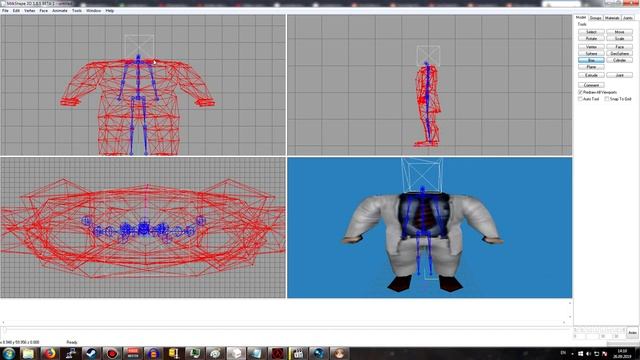
Task: Click the blue-yellow round taskbar icon
Action: point(153,353)
